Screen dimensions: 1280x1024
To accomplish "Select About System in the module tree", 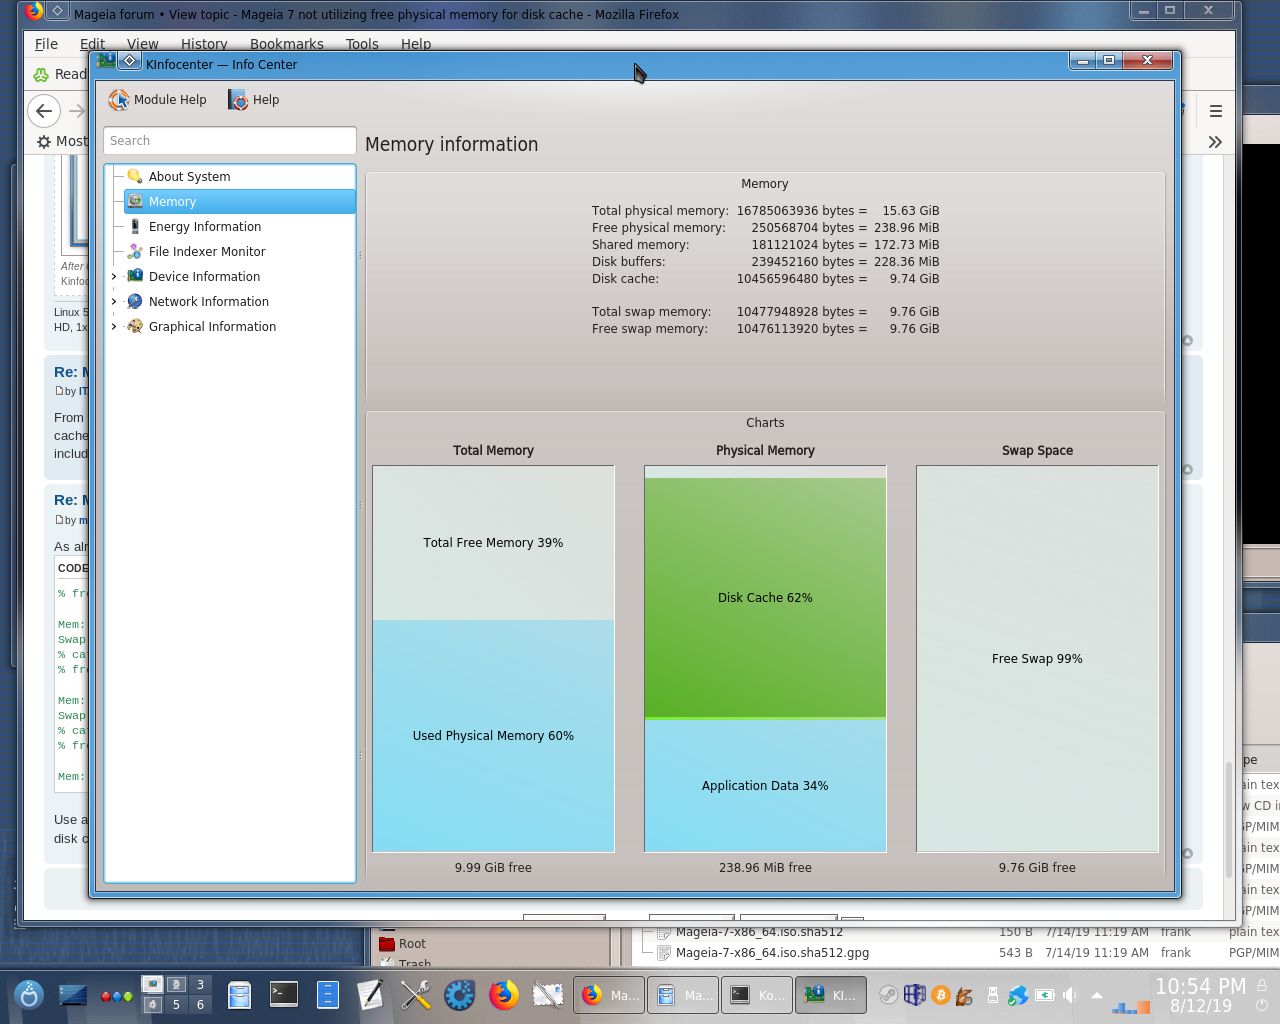I will (190, 177).
